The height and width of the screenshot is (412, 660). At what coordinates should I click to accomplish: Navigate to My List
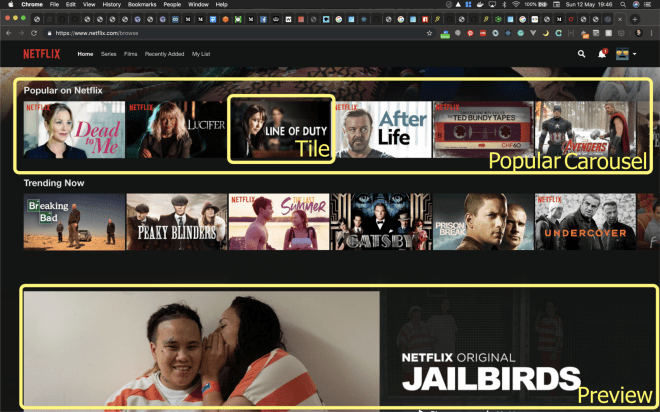pyautogui.click(x=202, y=54)
